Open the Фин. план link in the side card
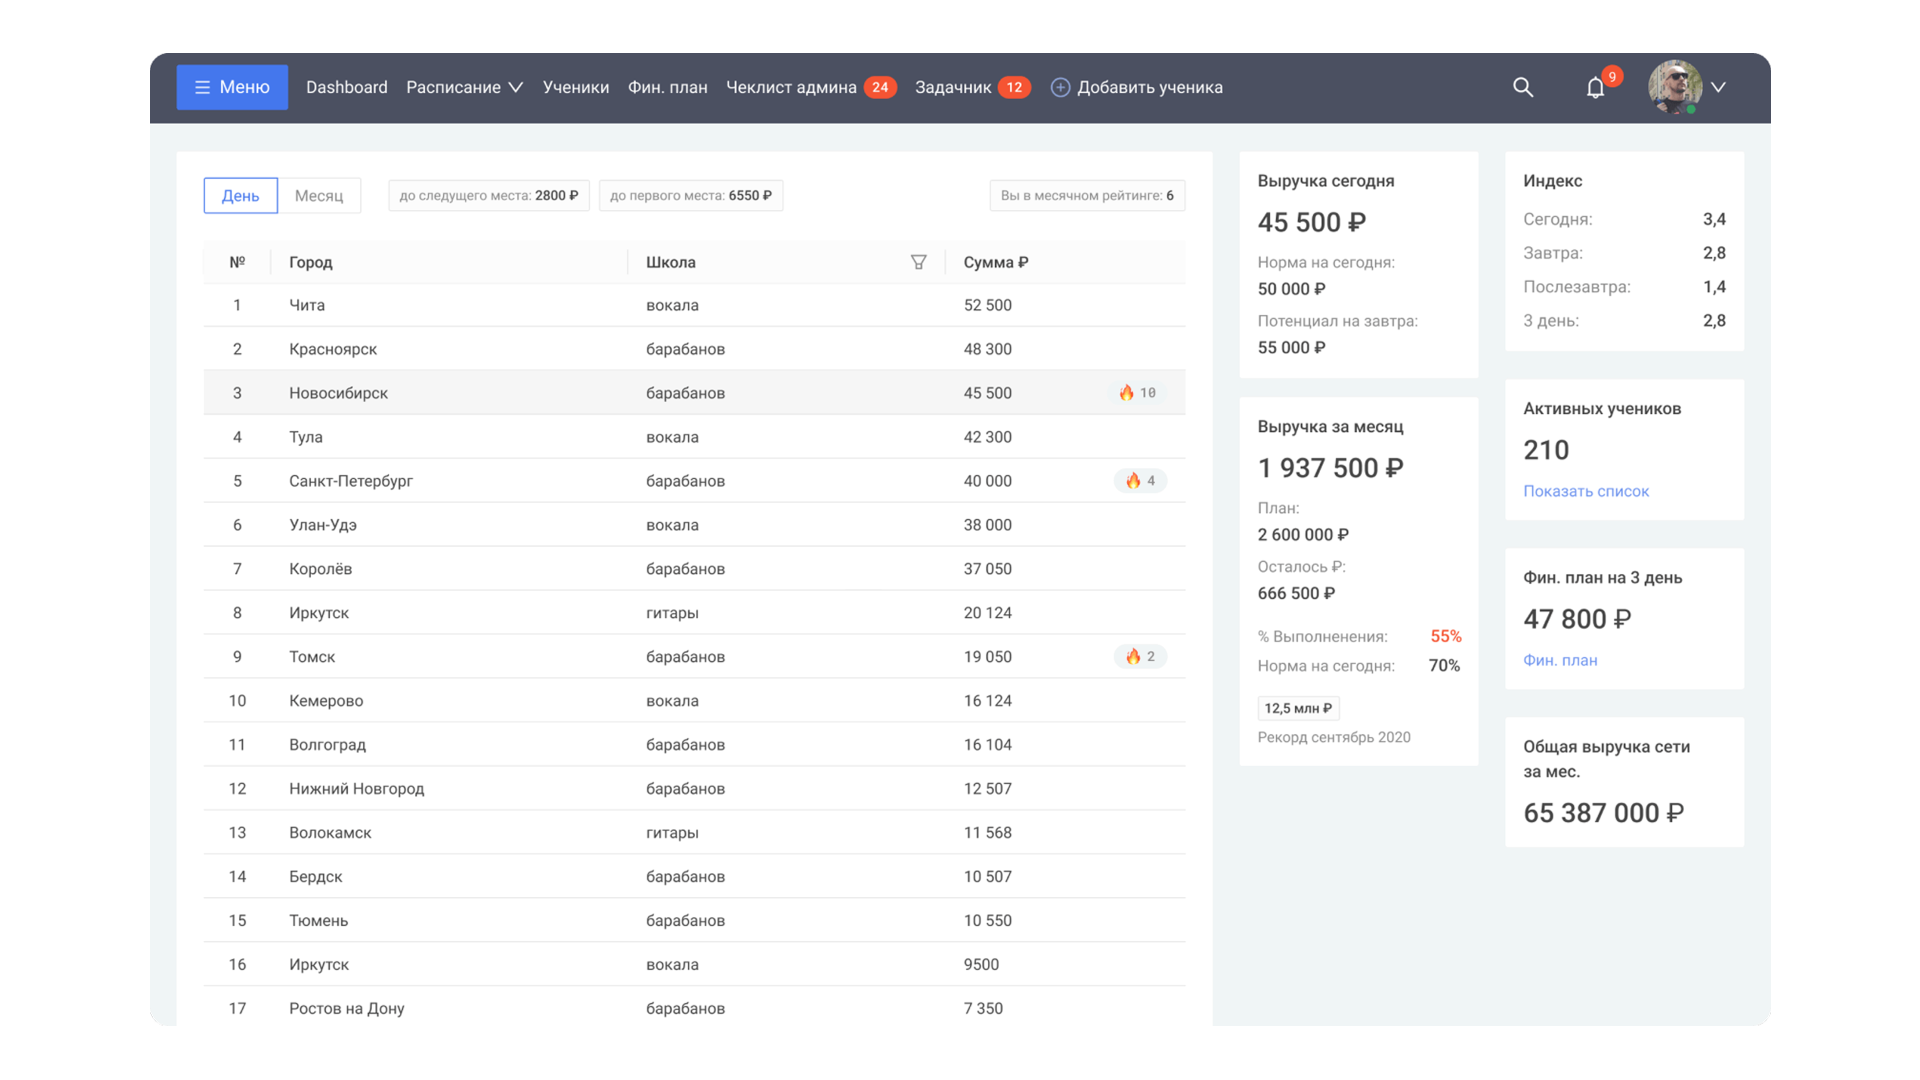The height and width of the screenshot is (1080, 1920). [x=1559, y=660]
